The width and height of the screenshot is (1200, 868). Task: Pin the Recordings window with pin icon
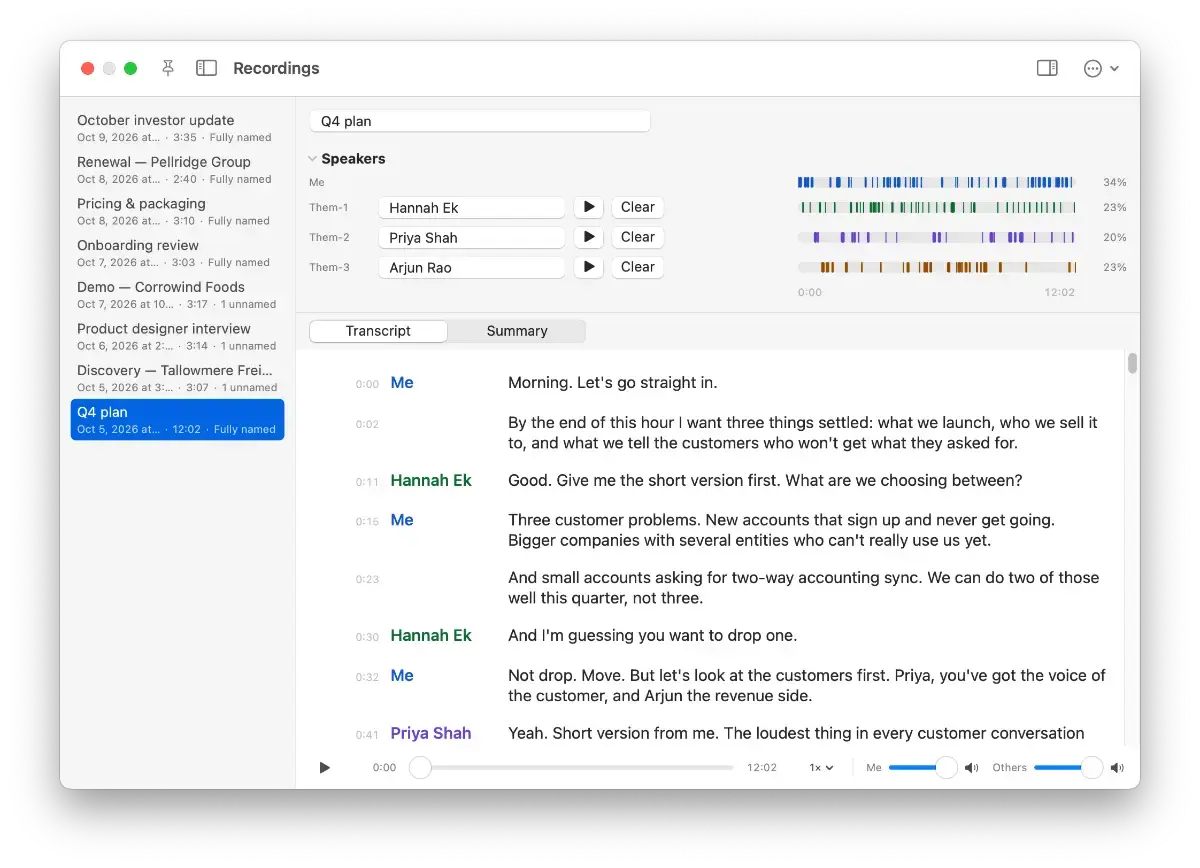[x=168, y=68]
